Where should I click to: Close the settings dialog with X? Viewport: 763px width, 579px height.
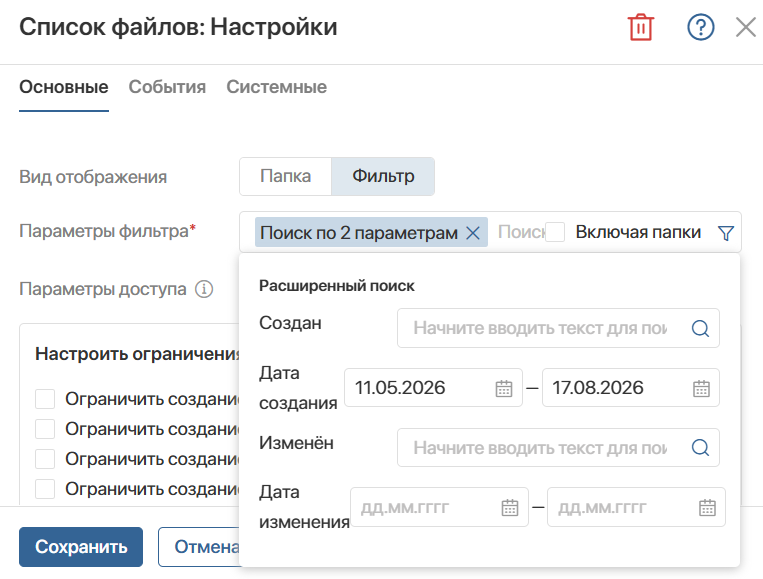tap(745, 27)
